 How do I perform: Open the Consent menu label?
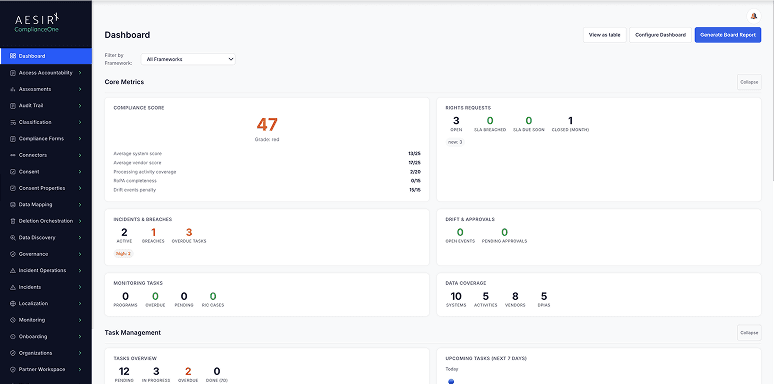coord(29,172)
